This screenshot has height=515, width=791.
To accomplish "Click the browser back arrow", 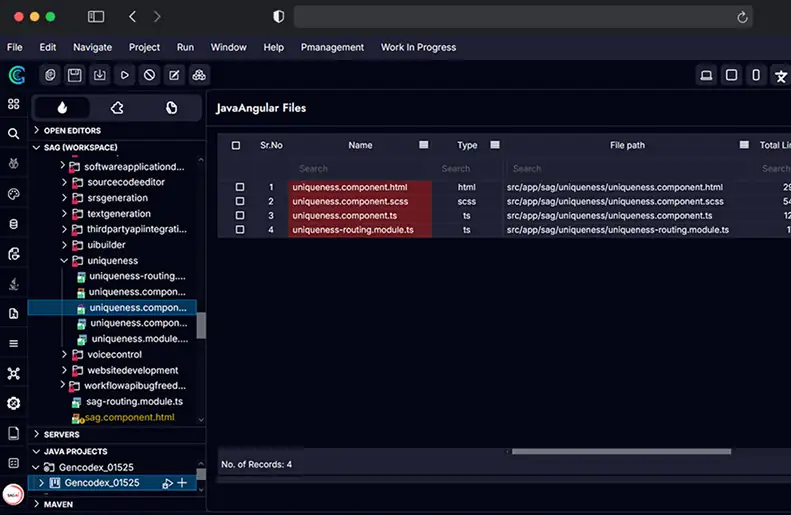I will (132, 17).
